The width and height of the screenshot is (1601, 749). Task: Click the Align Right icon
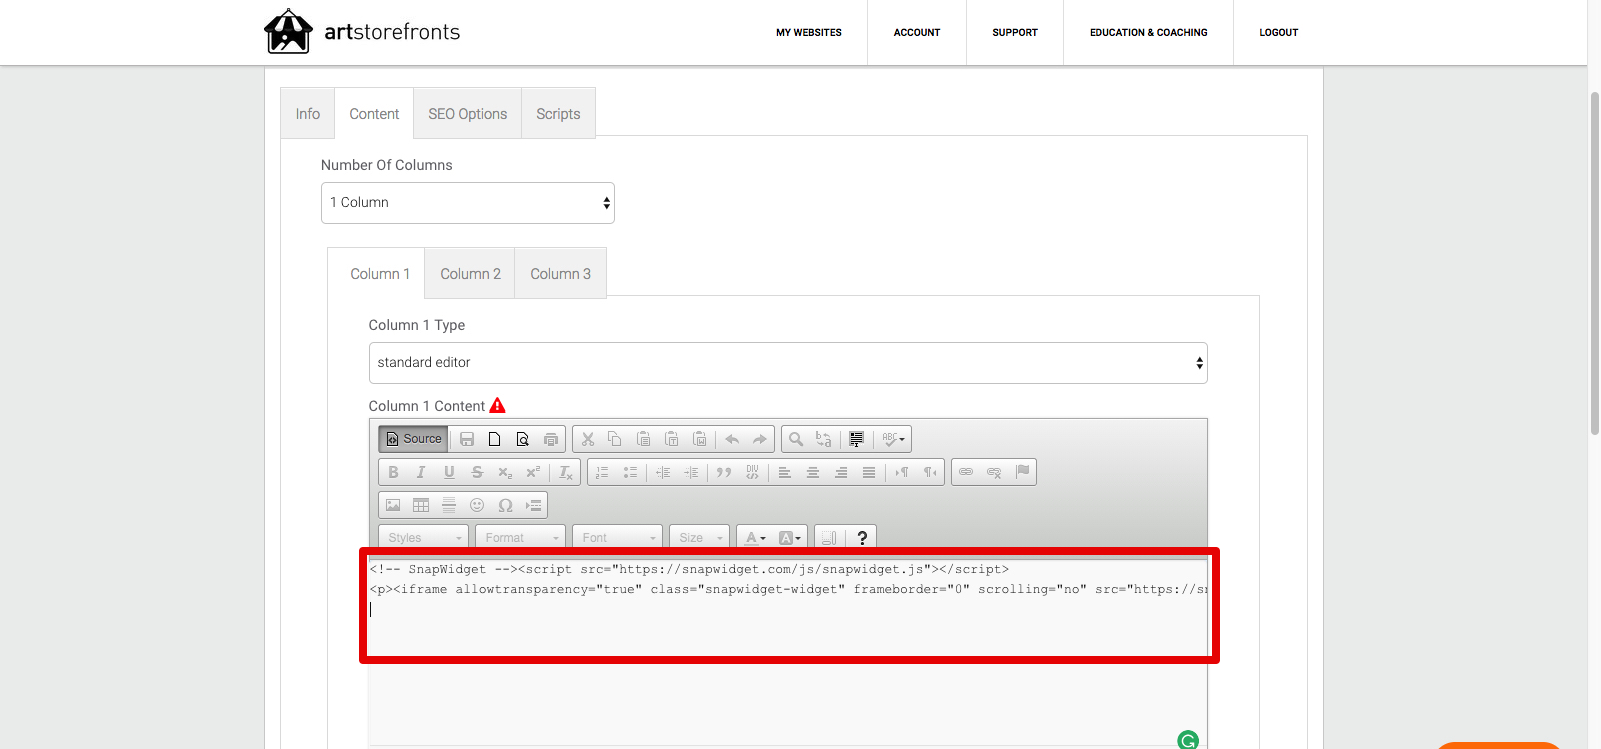pos(841,472)
